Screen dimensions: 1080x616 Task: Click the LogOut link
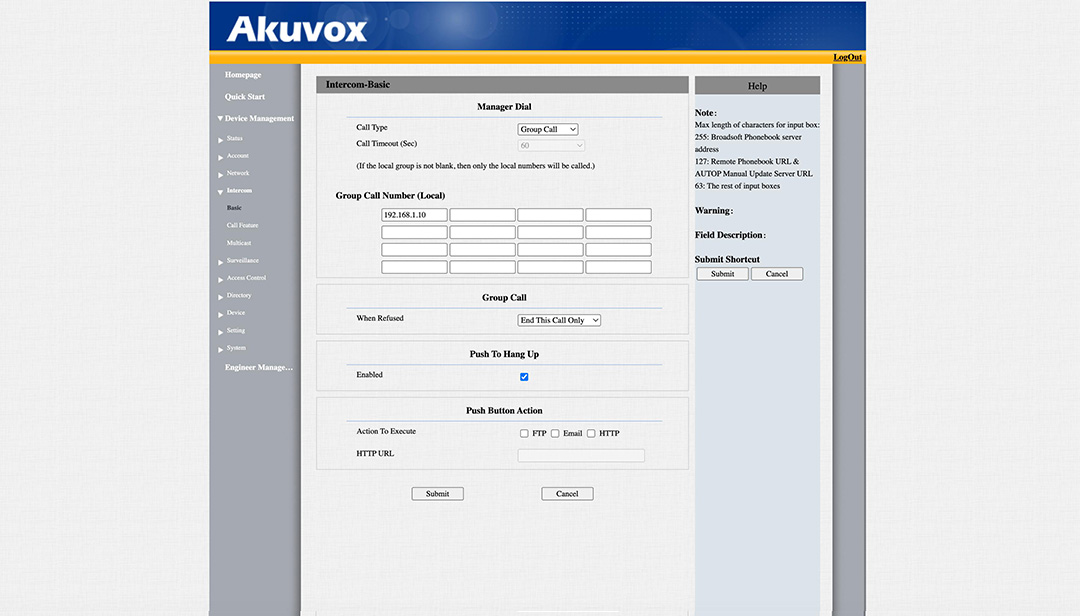(x=847, y=57)
